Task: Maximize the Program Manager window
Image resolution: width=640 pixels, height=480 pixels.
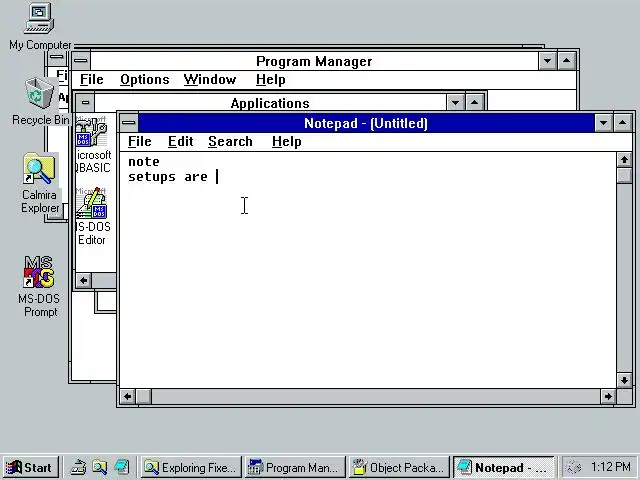Action: (x=567, y=61)
